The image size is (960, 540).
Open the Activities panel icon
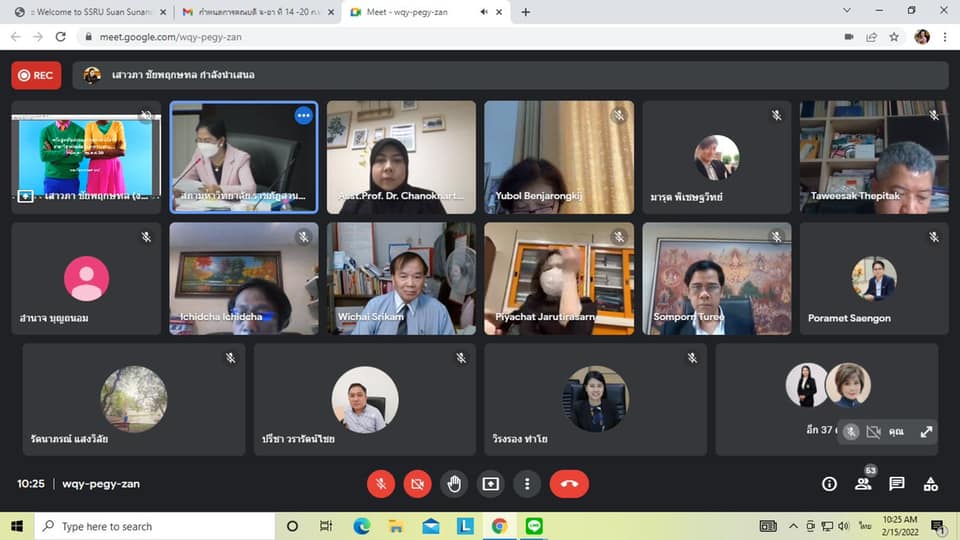coord(931,484)
